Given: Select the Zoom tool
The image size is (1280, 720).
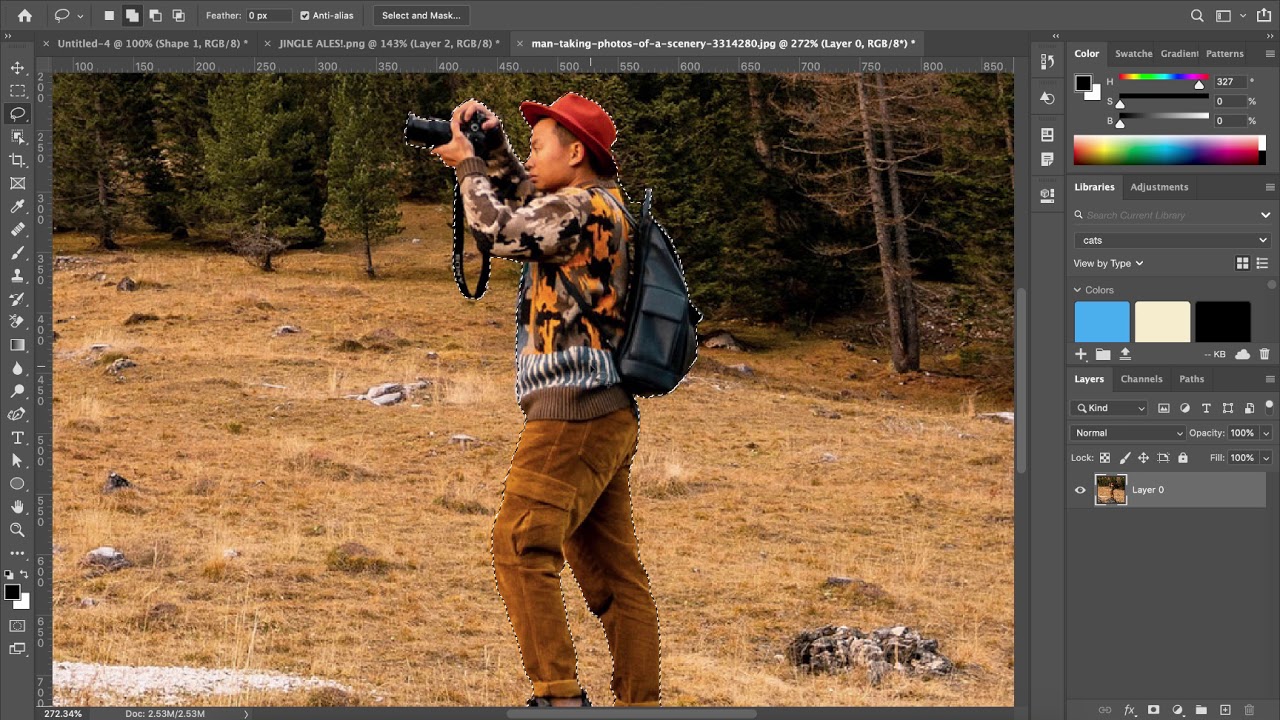Looking at the screenshot, I should (x=17, y=530).
